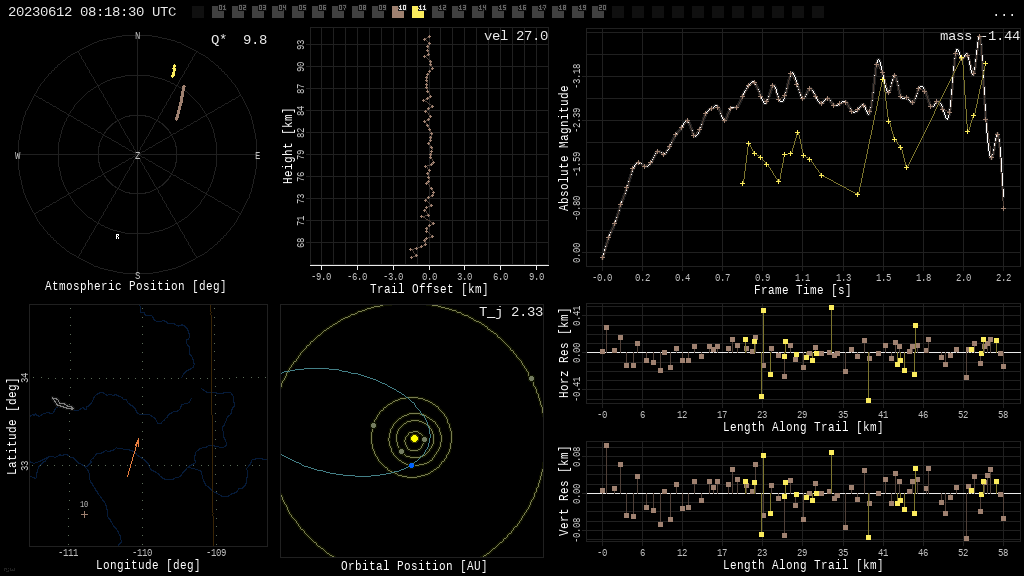The width and height of the screenshot is (1024, 576).
Task: Click the Latitude [deg] axis label
Action: click(12, 426)
